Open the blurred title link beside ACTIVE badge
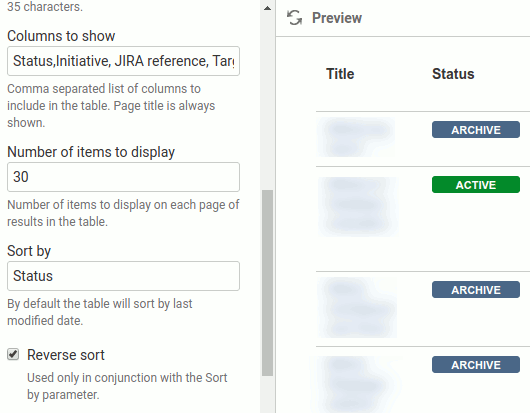Image resolution: width=530 pixels, height=413 pixels. coord(358,206)
